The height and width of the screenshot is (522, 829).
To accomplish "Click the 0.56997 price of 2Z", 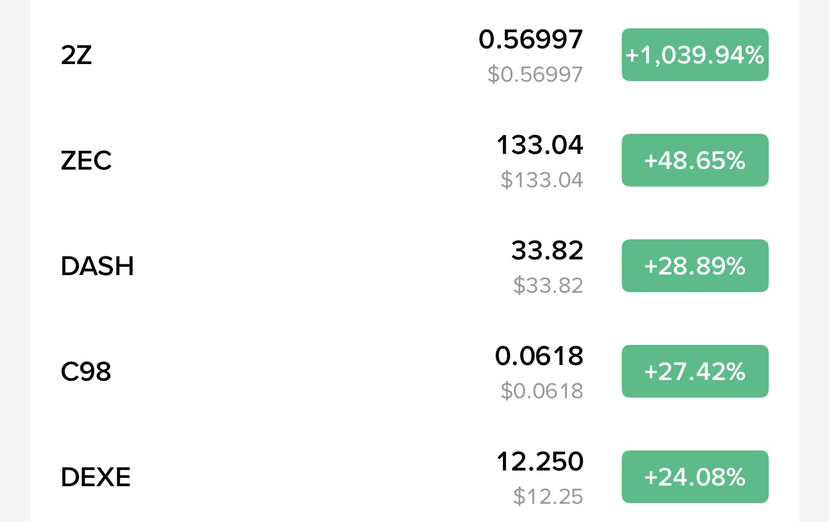I will click(x=530, y=40).
